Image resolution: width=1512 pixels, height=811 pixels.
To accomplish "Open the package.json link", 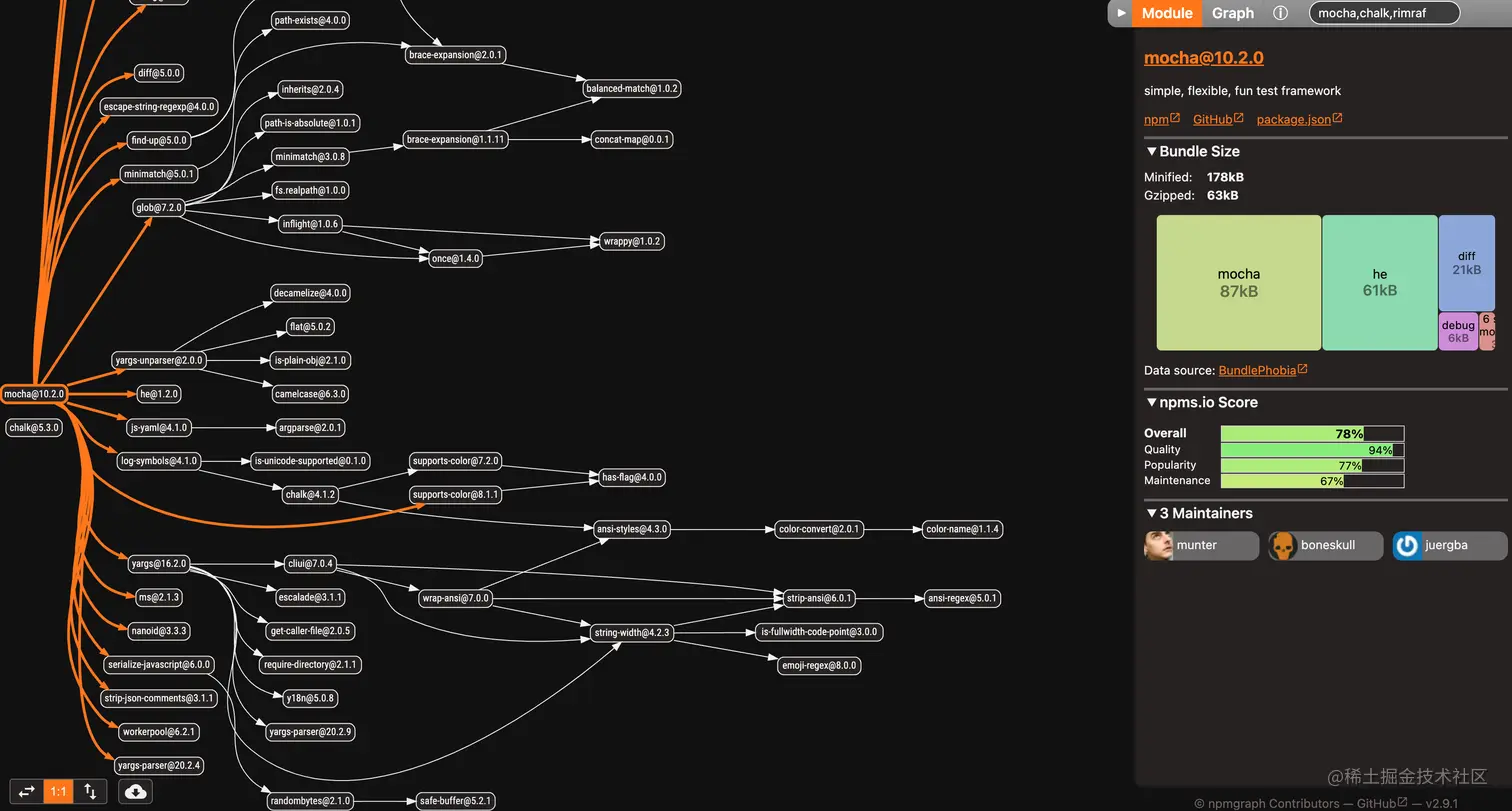I will click(x=1299, y=119).
